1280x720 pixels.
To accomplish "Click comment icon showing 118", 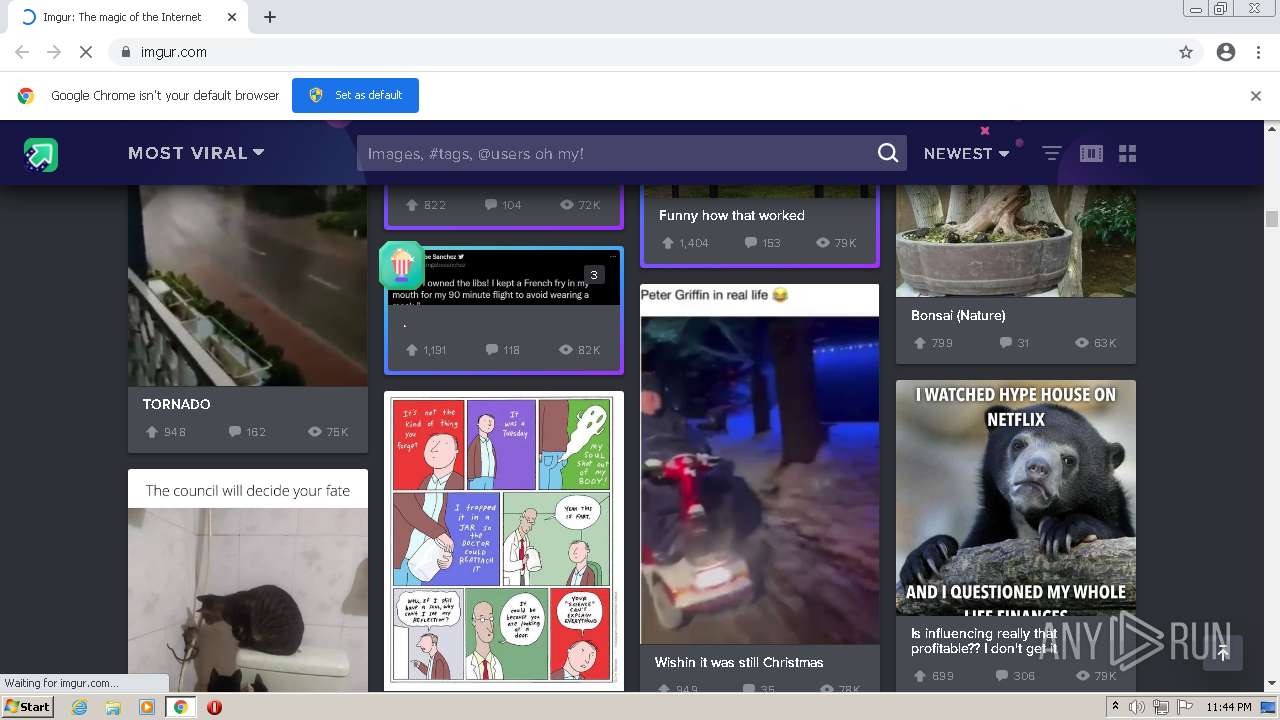I will [x=491, y=350].
